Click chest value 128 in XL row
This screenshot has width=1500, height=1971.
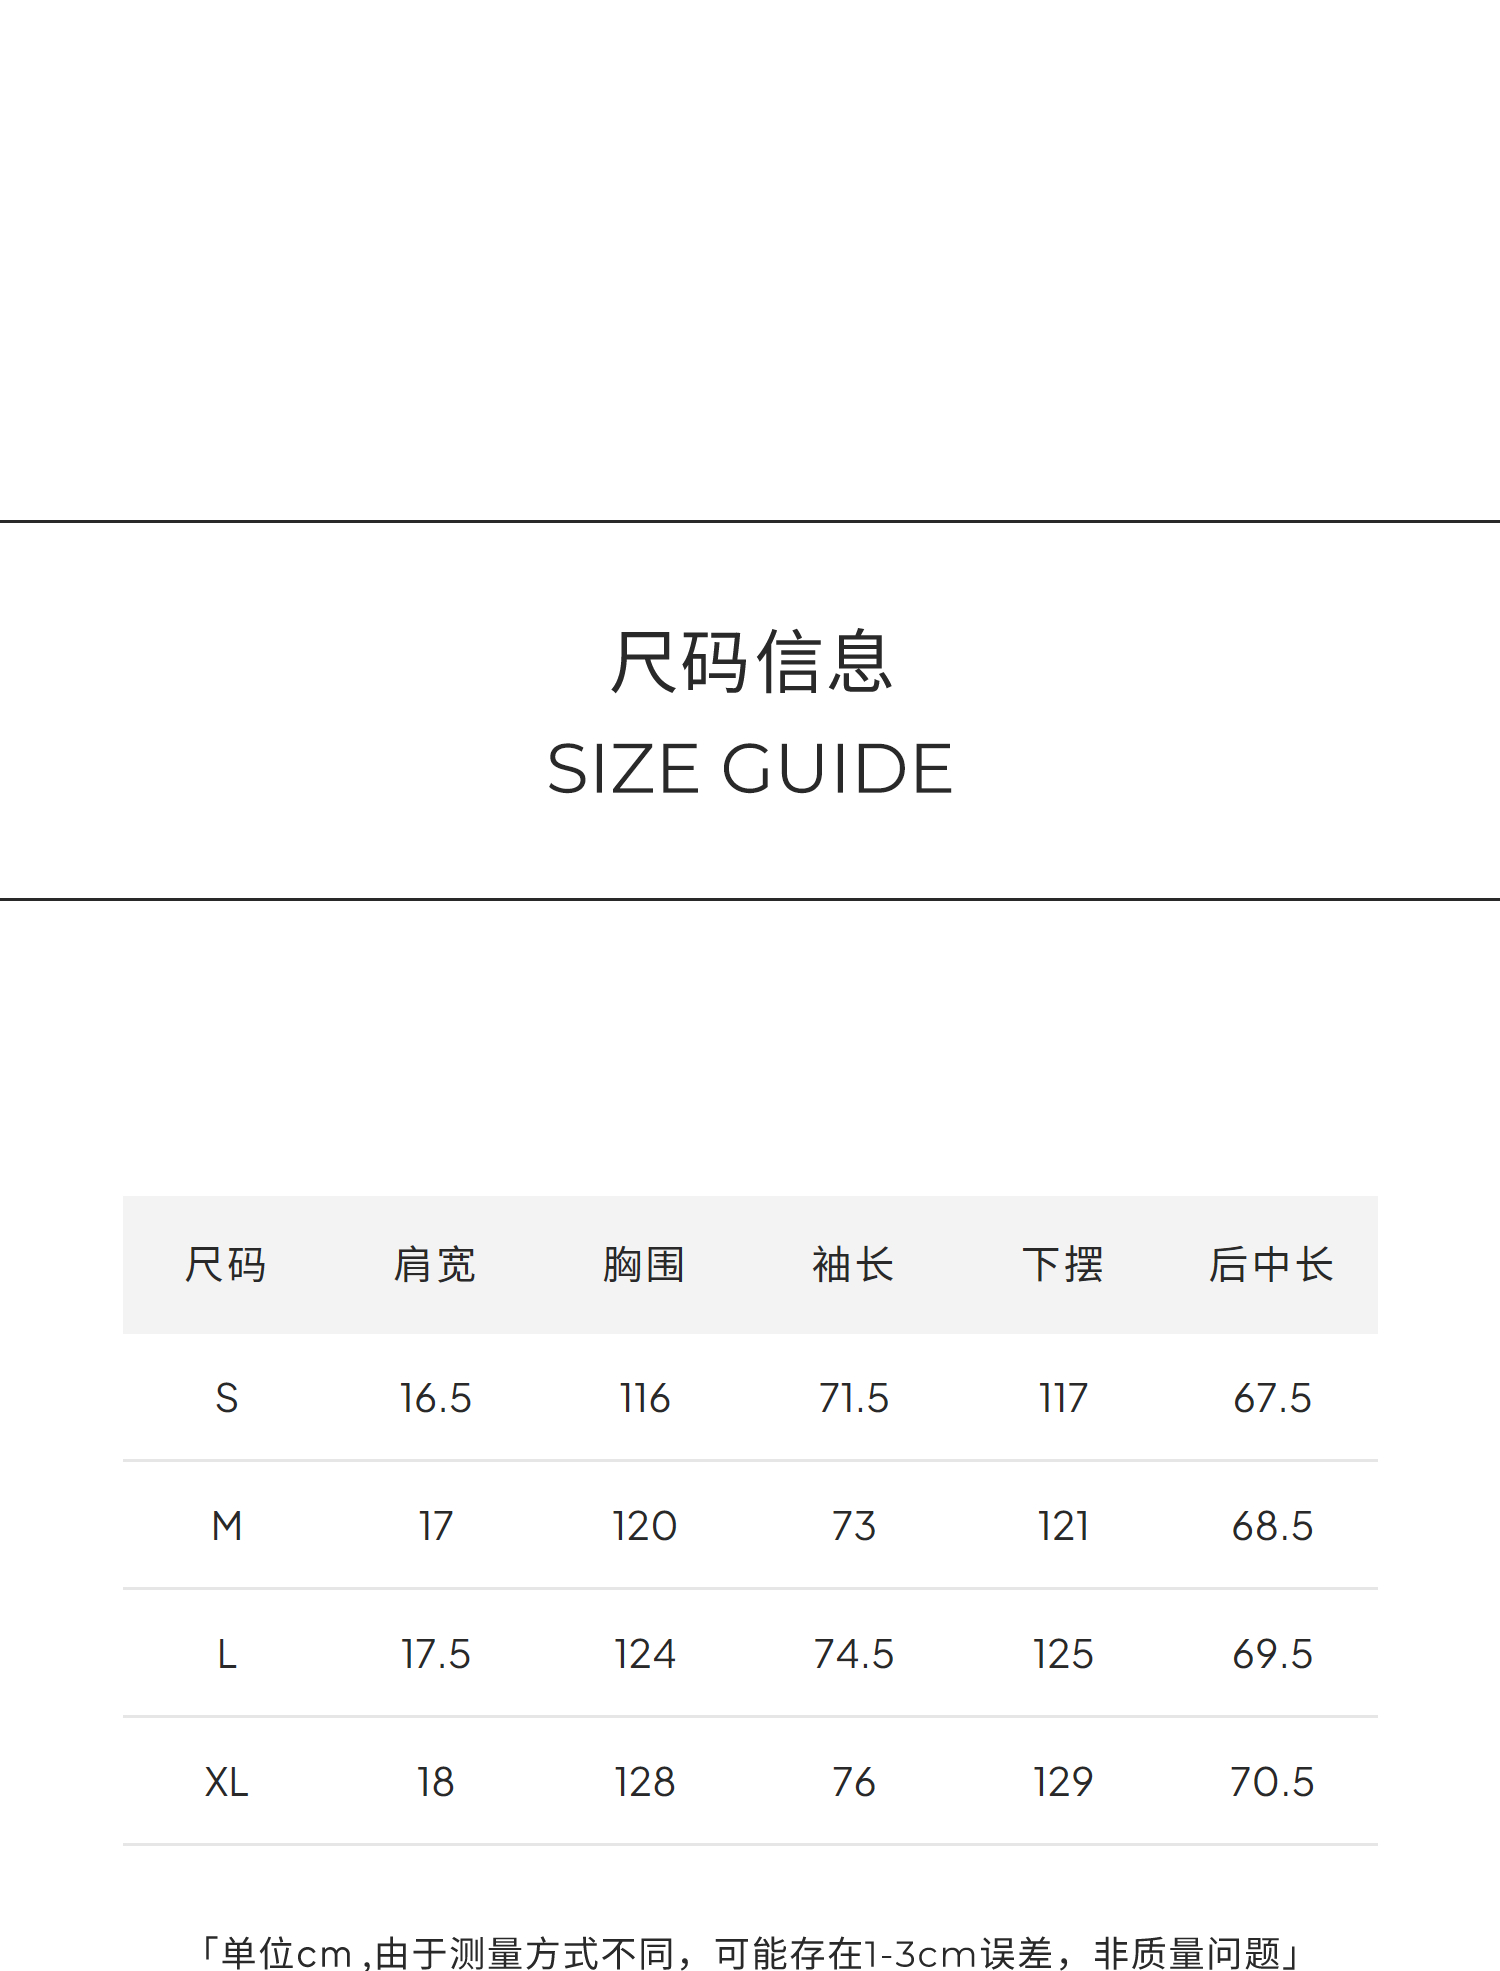(x=644, y=1782)
